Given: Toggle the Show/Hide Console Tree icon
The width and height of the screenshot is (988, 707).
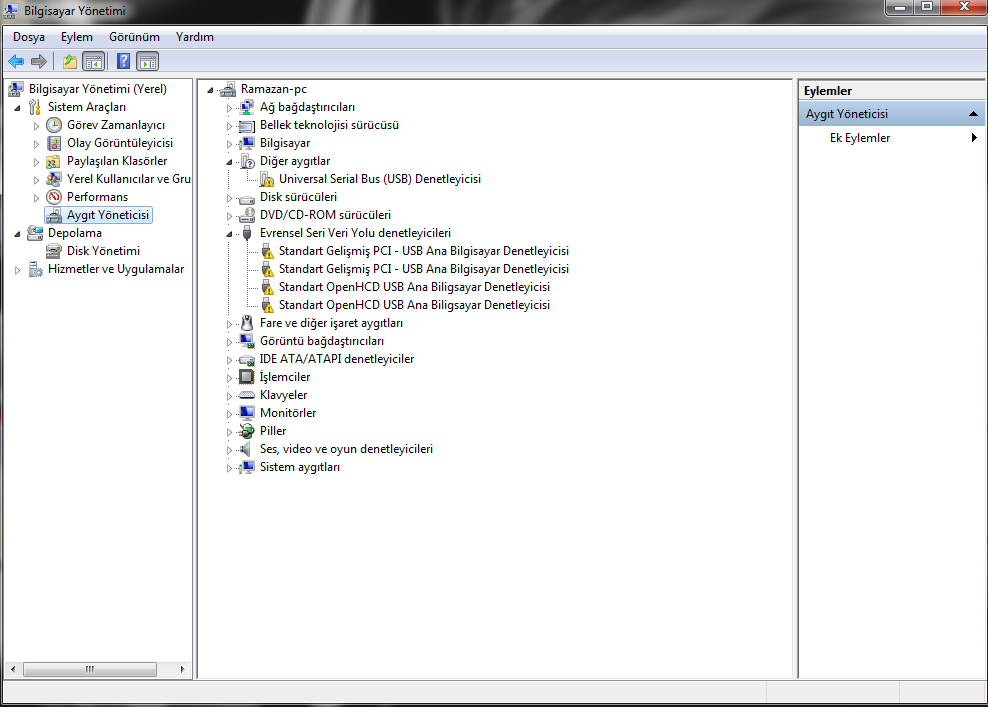Looking at the screenshot, I should [x=94, y=61].
